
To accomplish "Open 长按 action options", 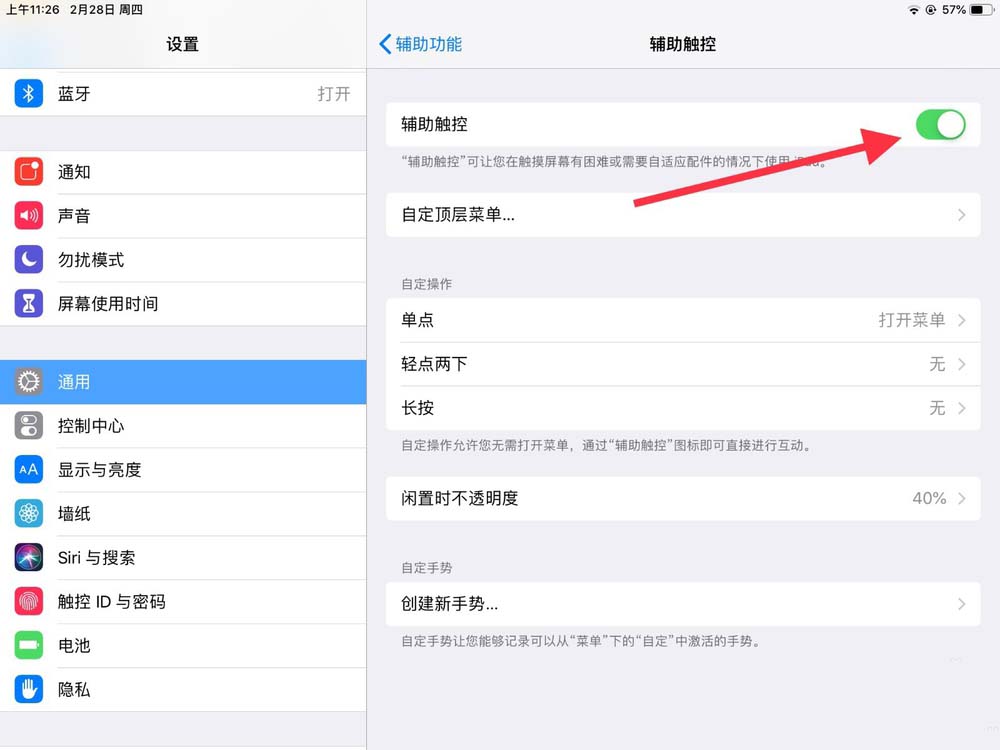I will 682,408.
